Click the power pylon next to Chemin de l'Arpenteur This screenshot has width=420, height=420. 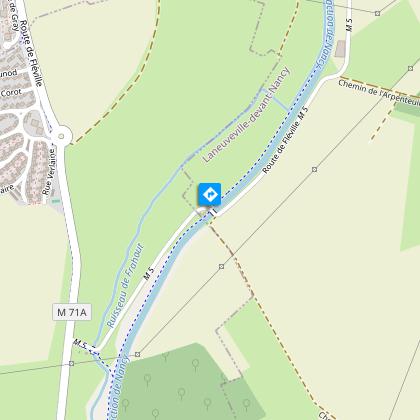point(410,68)
